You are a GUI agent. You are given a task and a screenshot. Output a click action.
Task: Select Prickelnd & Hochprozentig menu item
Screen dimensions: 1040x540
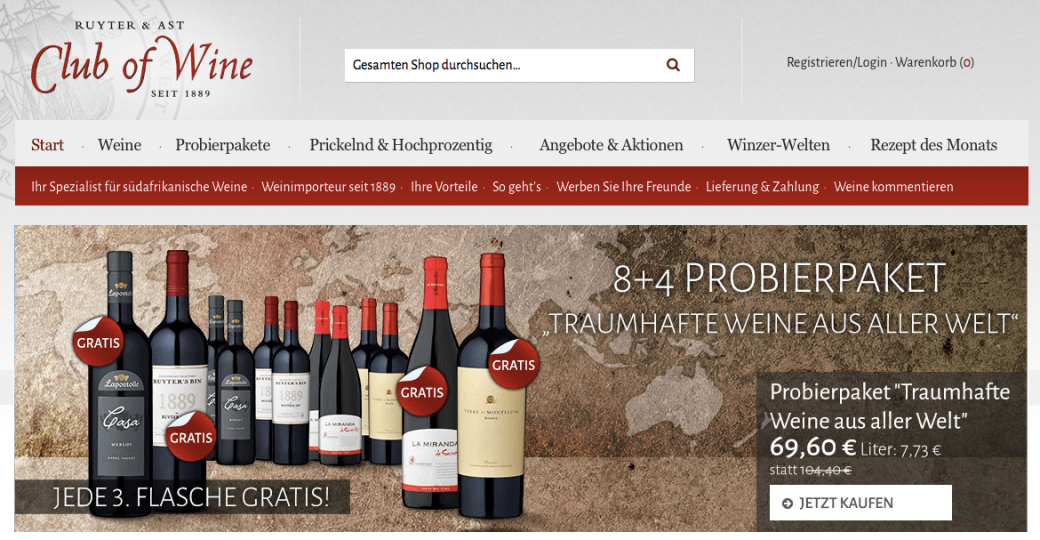(x=401, y=145)
